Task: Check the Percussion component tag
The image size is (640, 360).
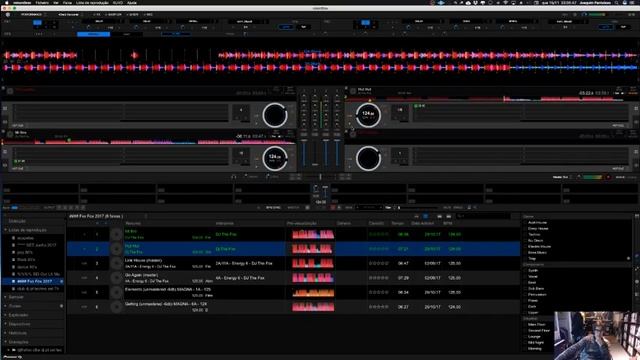Action: 525,294
